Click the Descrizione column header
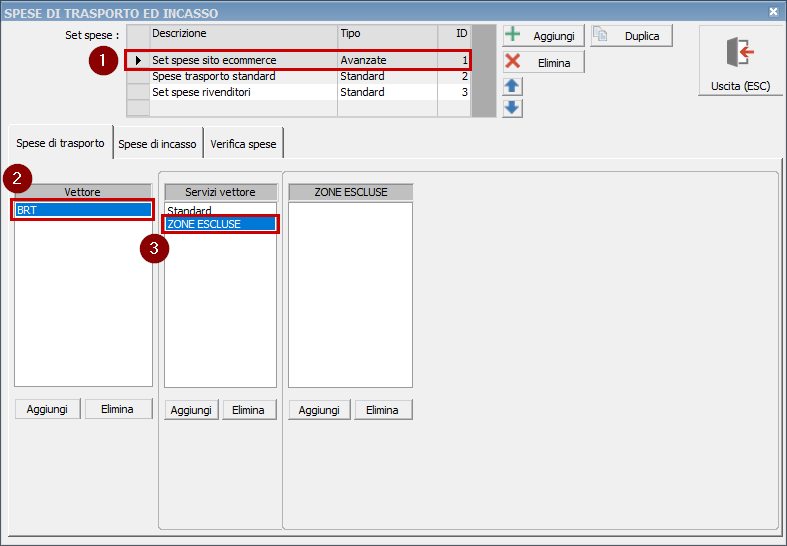The height and width of the screenshot is (546, 787). 243,34
